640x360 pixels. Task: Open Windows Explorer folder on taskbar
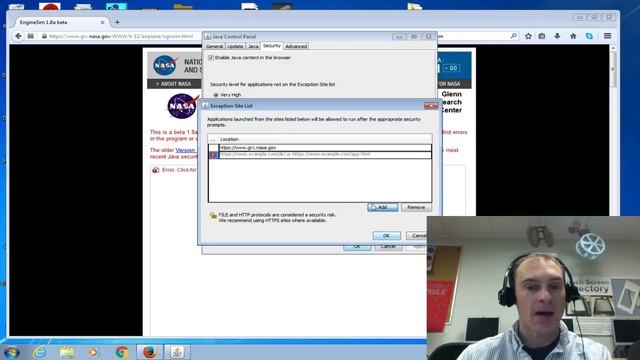[67, 352]
